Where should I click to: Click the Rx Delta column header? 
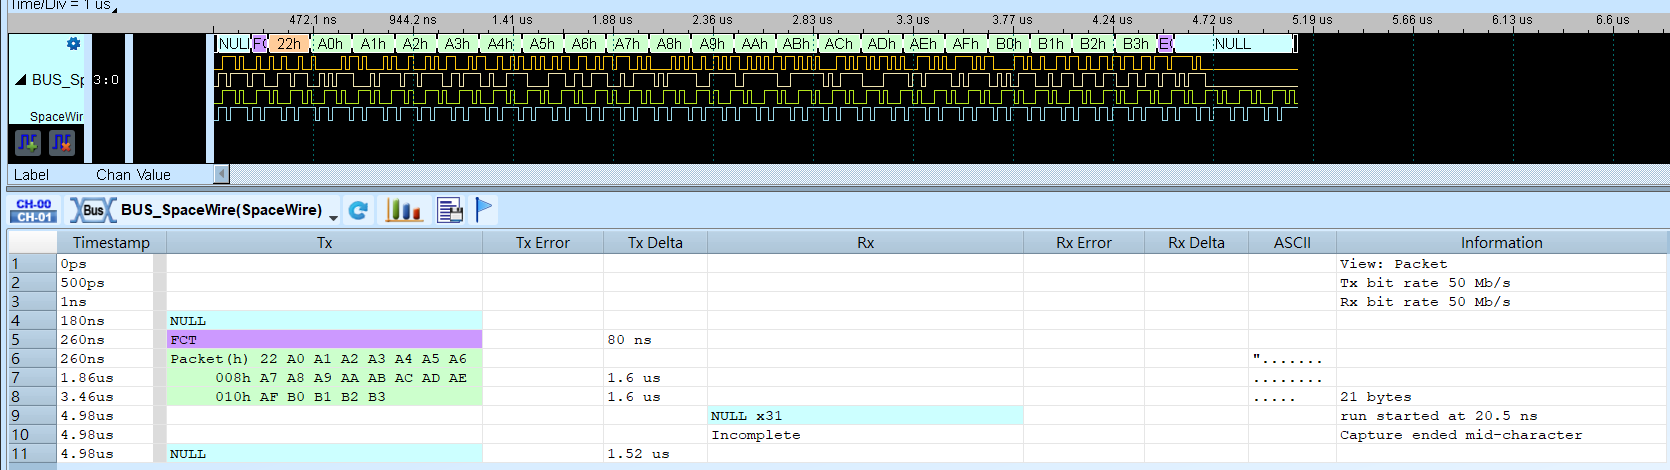click(x=1196, y=243)
